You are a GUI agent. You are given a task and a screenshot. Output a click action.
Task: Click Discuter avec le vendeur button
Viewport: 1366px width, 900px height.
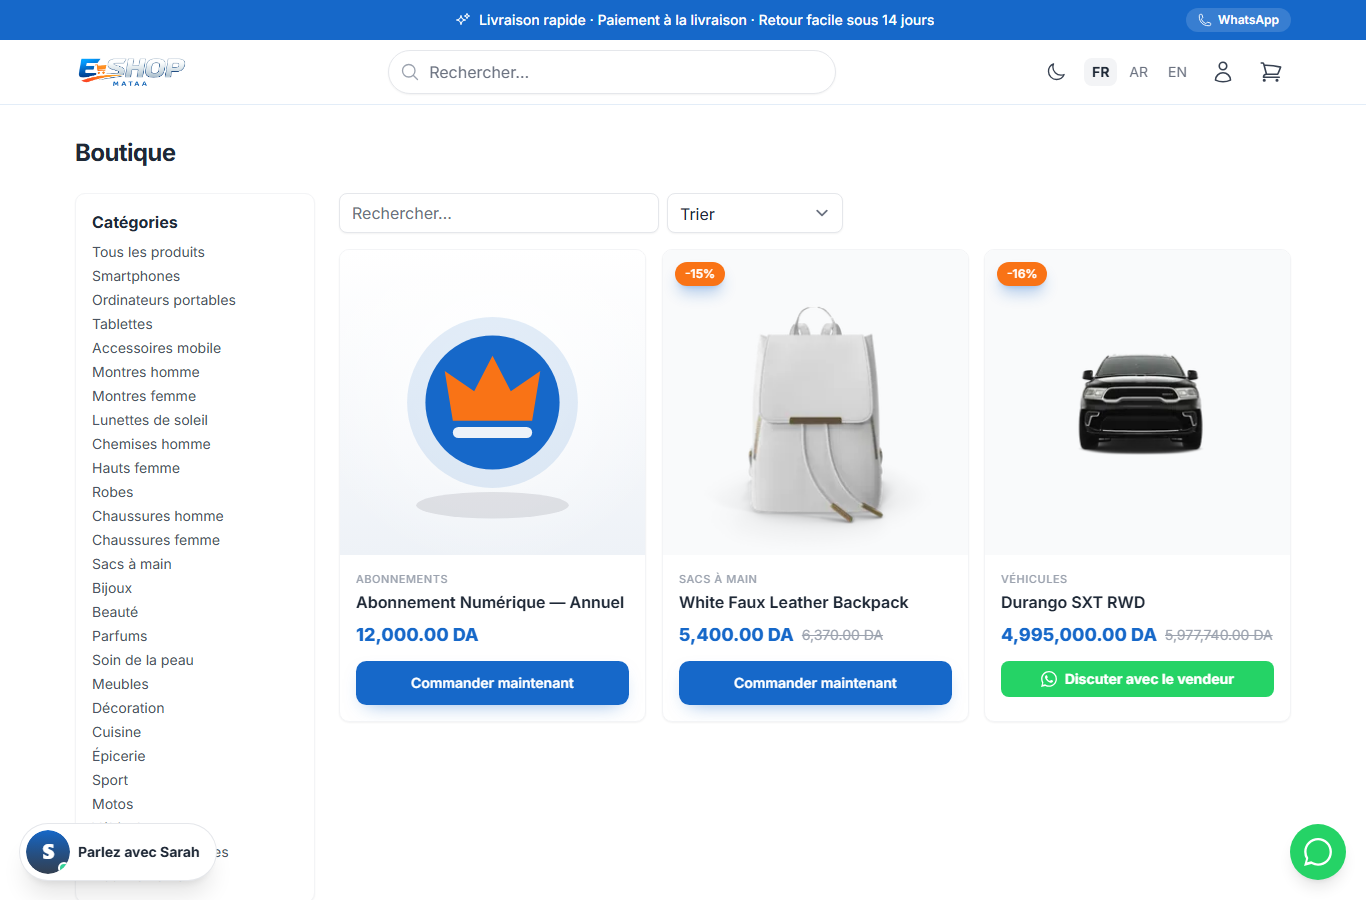tap(1137, 679)
